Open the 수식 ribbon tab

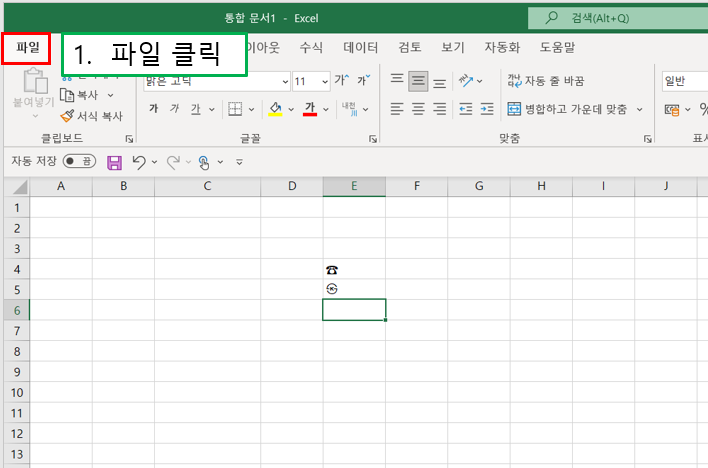[x=311, y=47]
